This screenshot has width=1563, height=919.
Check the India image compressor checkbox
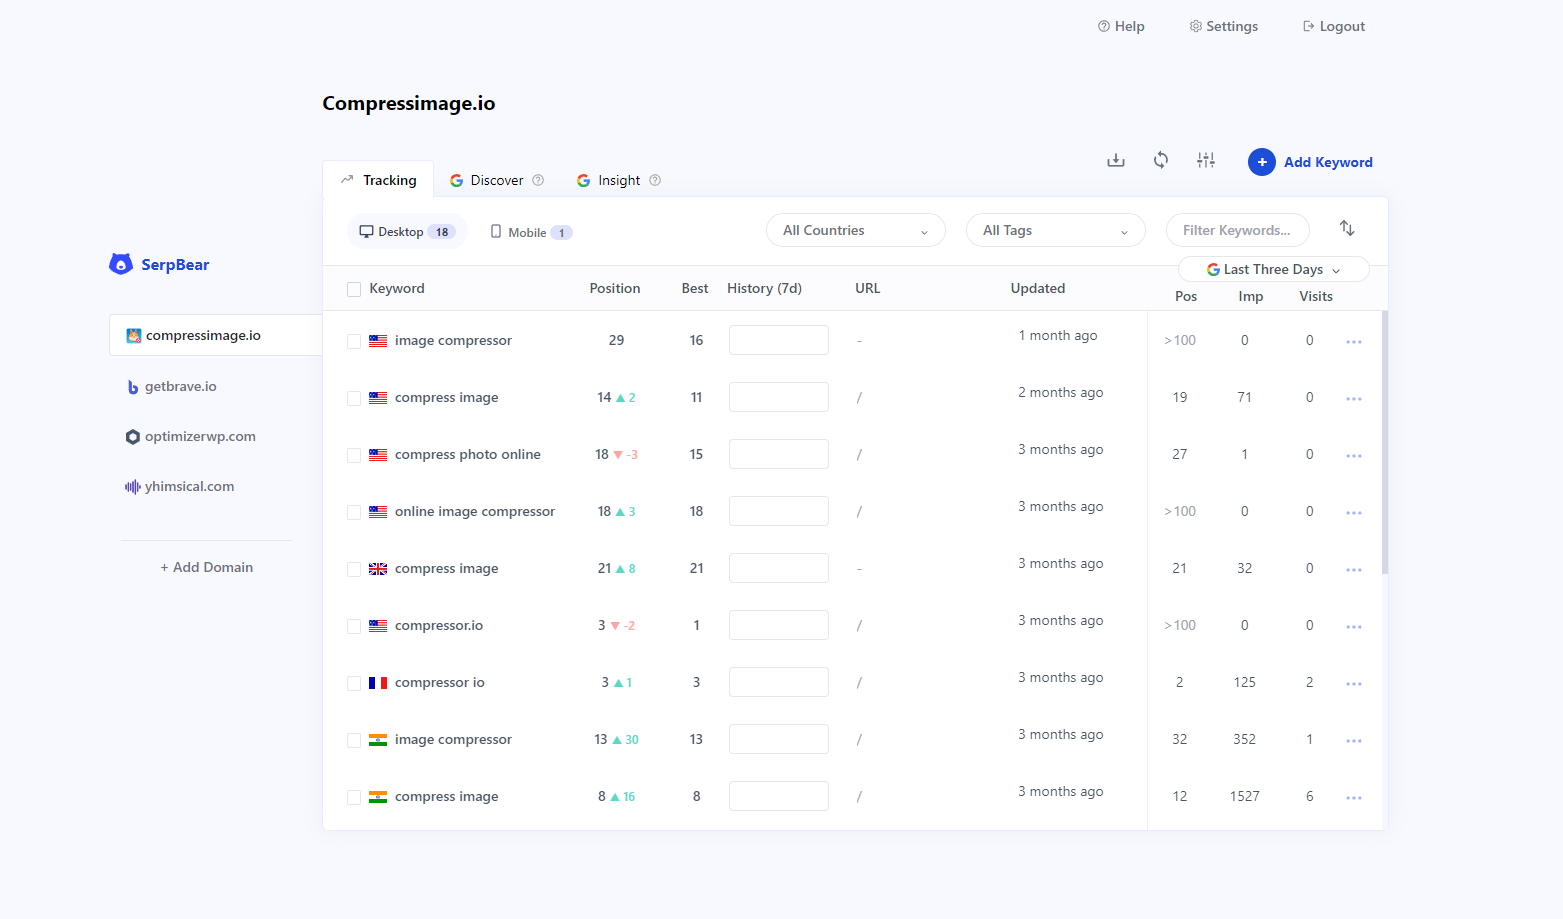[x=354, y=740]
